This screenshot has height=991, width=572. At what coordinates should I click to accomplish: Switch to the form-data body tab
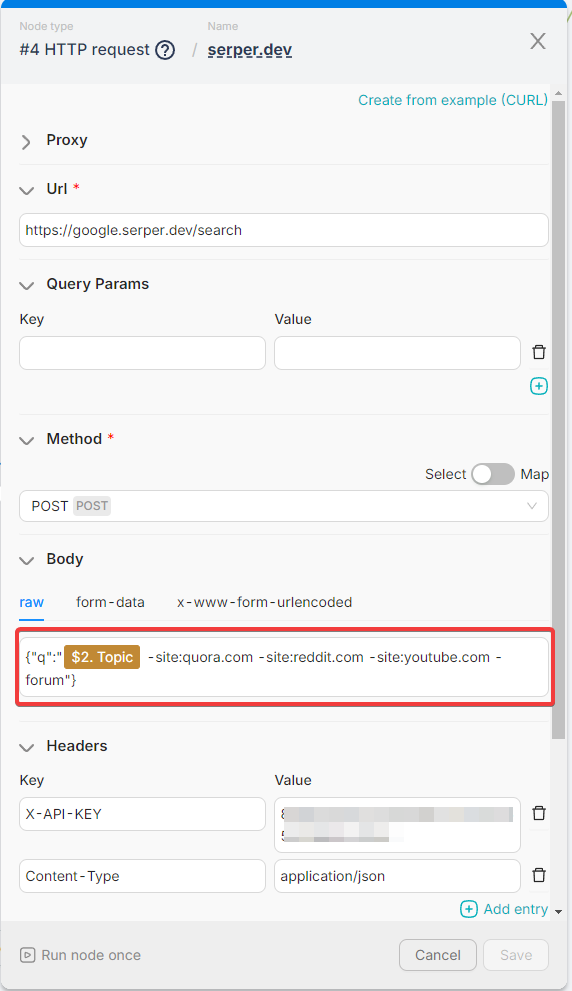tap(110, 602)
